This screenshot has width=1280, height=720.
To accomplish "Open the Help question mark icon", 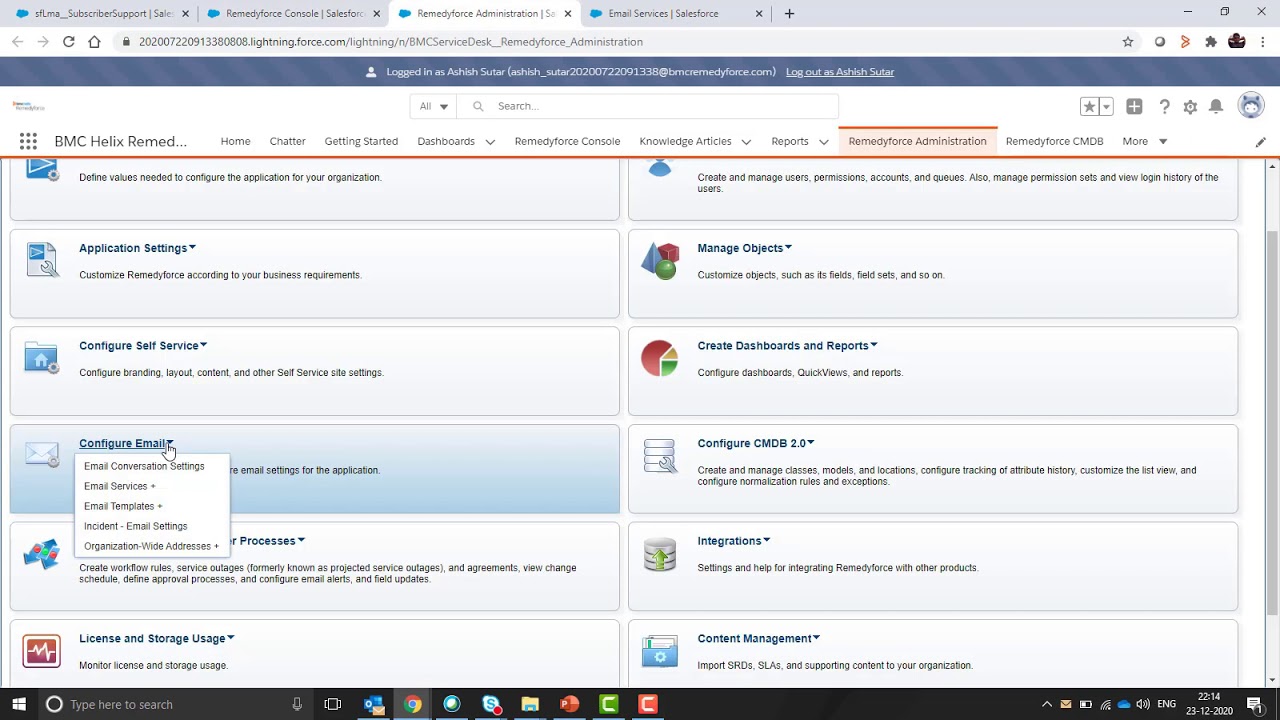I will 1164,106.
